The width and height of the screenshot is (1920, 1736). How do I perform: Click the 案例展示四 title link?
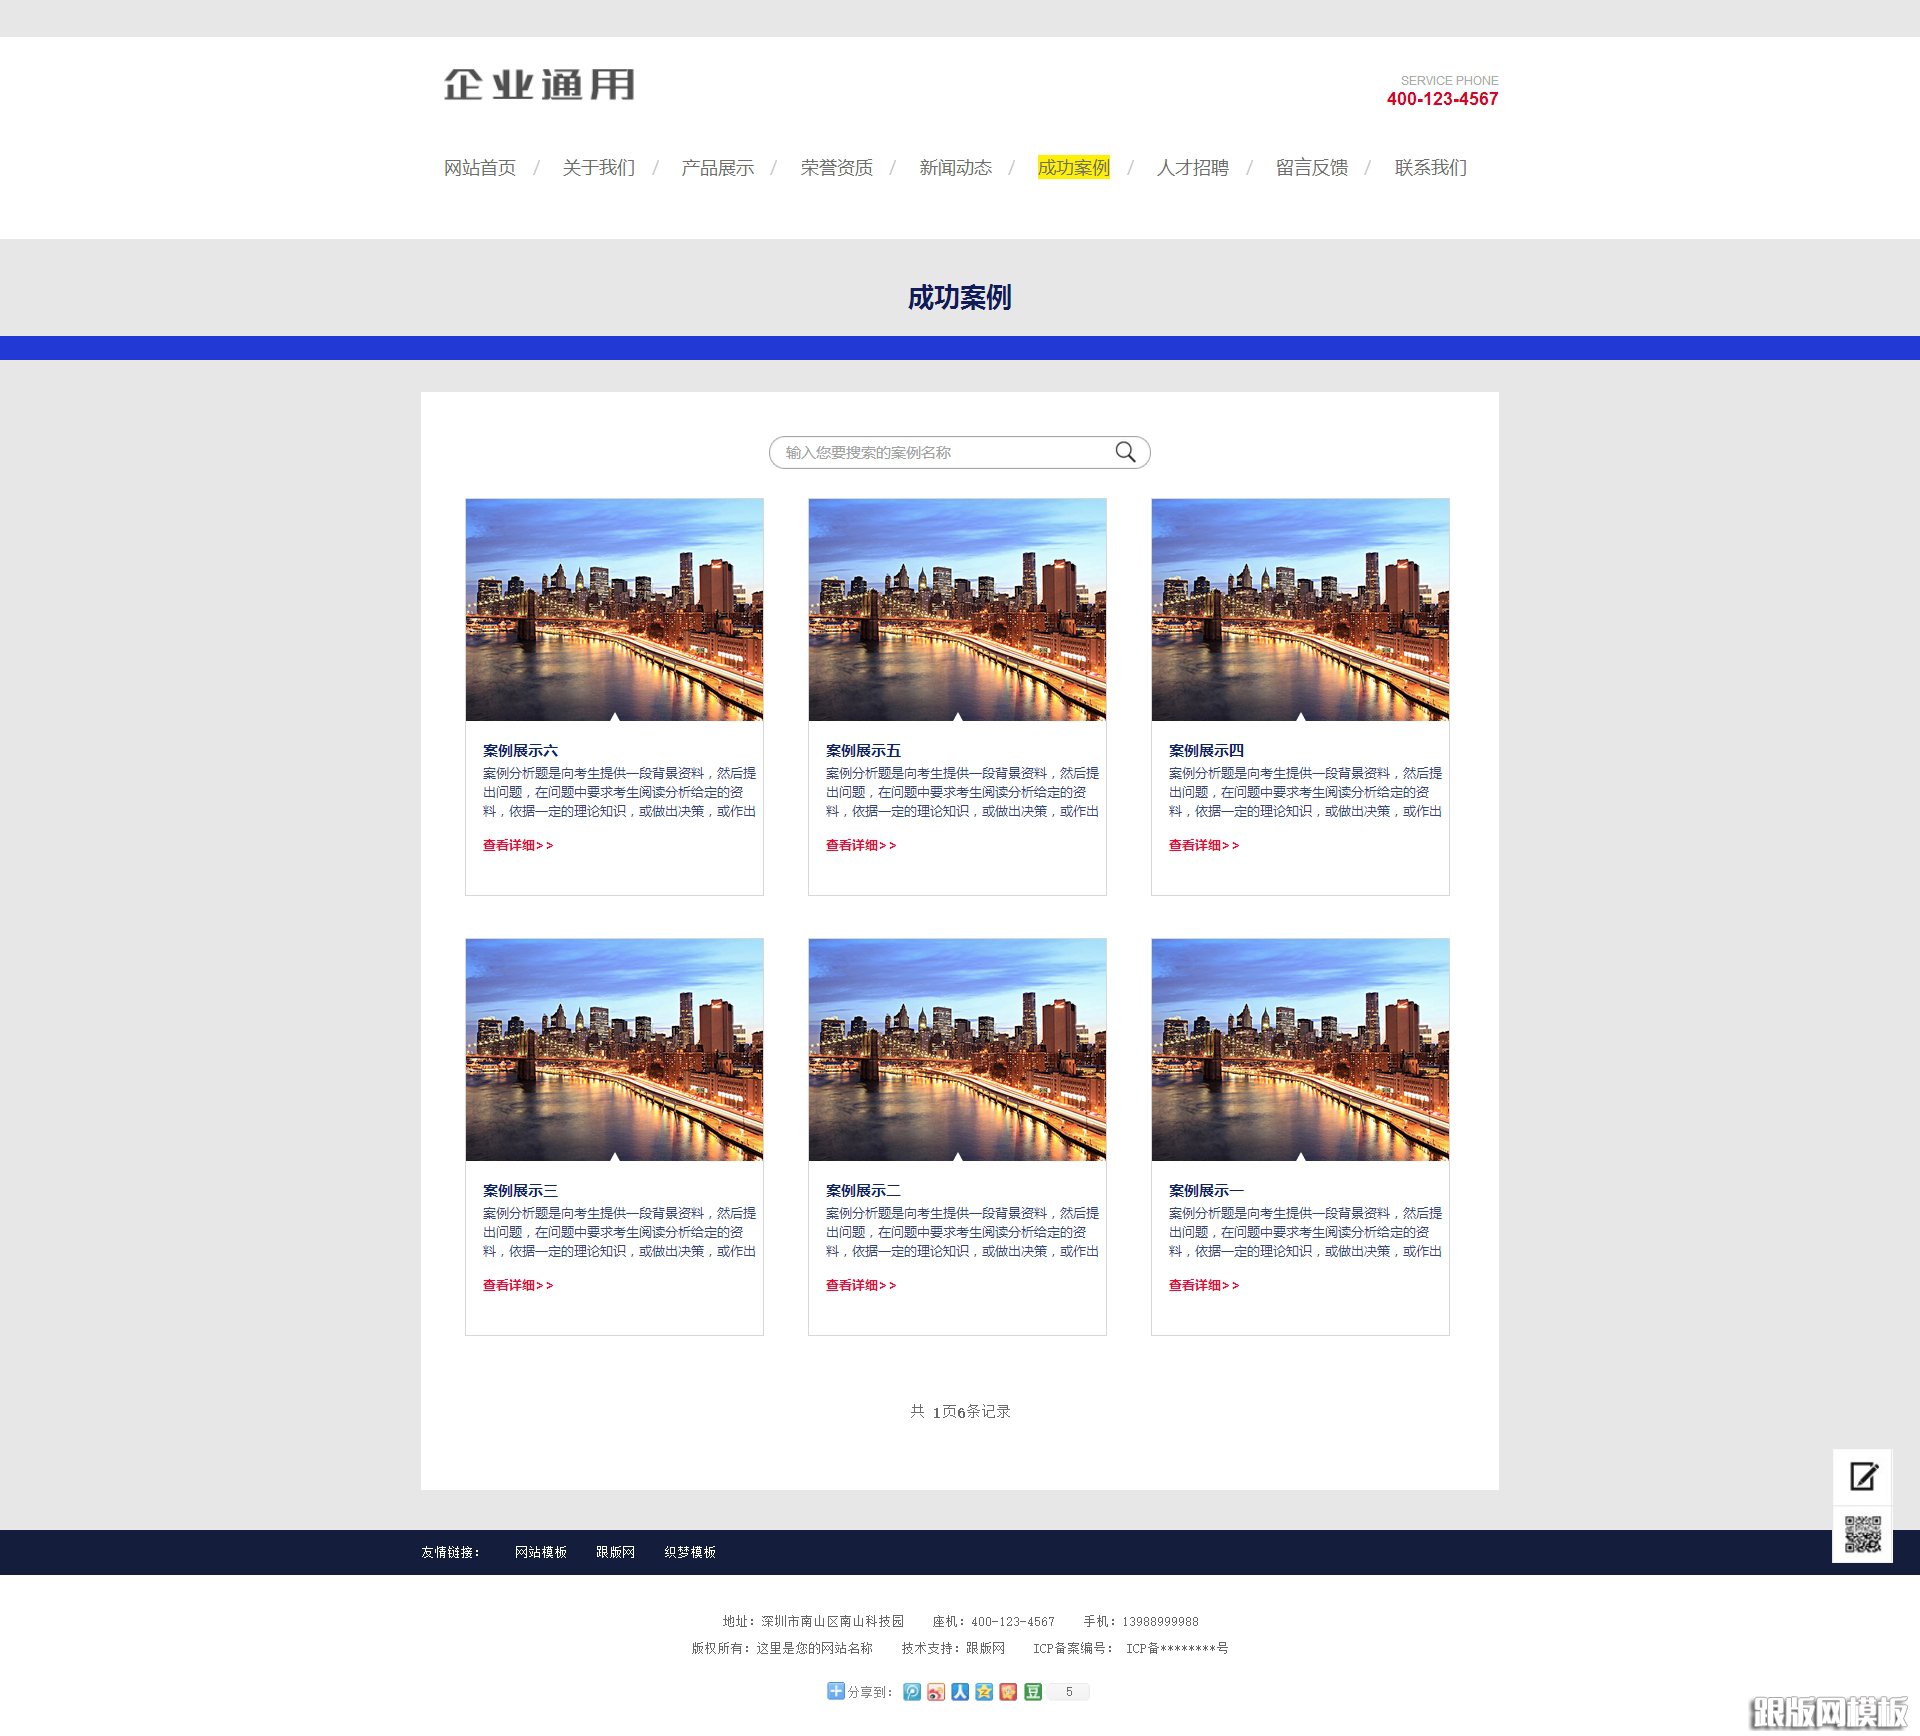coord(1206,750)
